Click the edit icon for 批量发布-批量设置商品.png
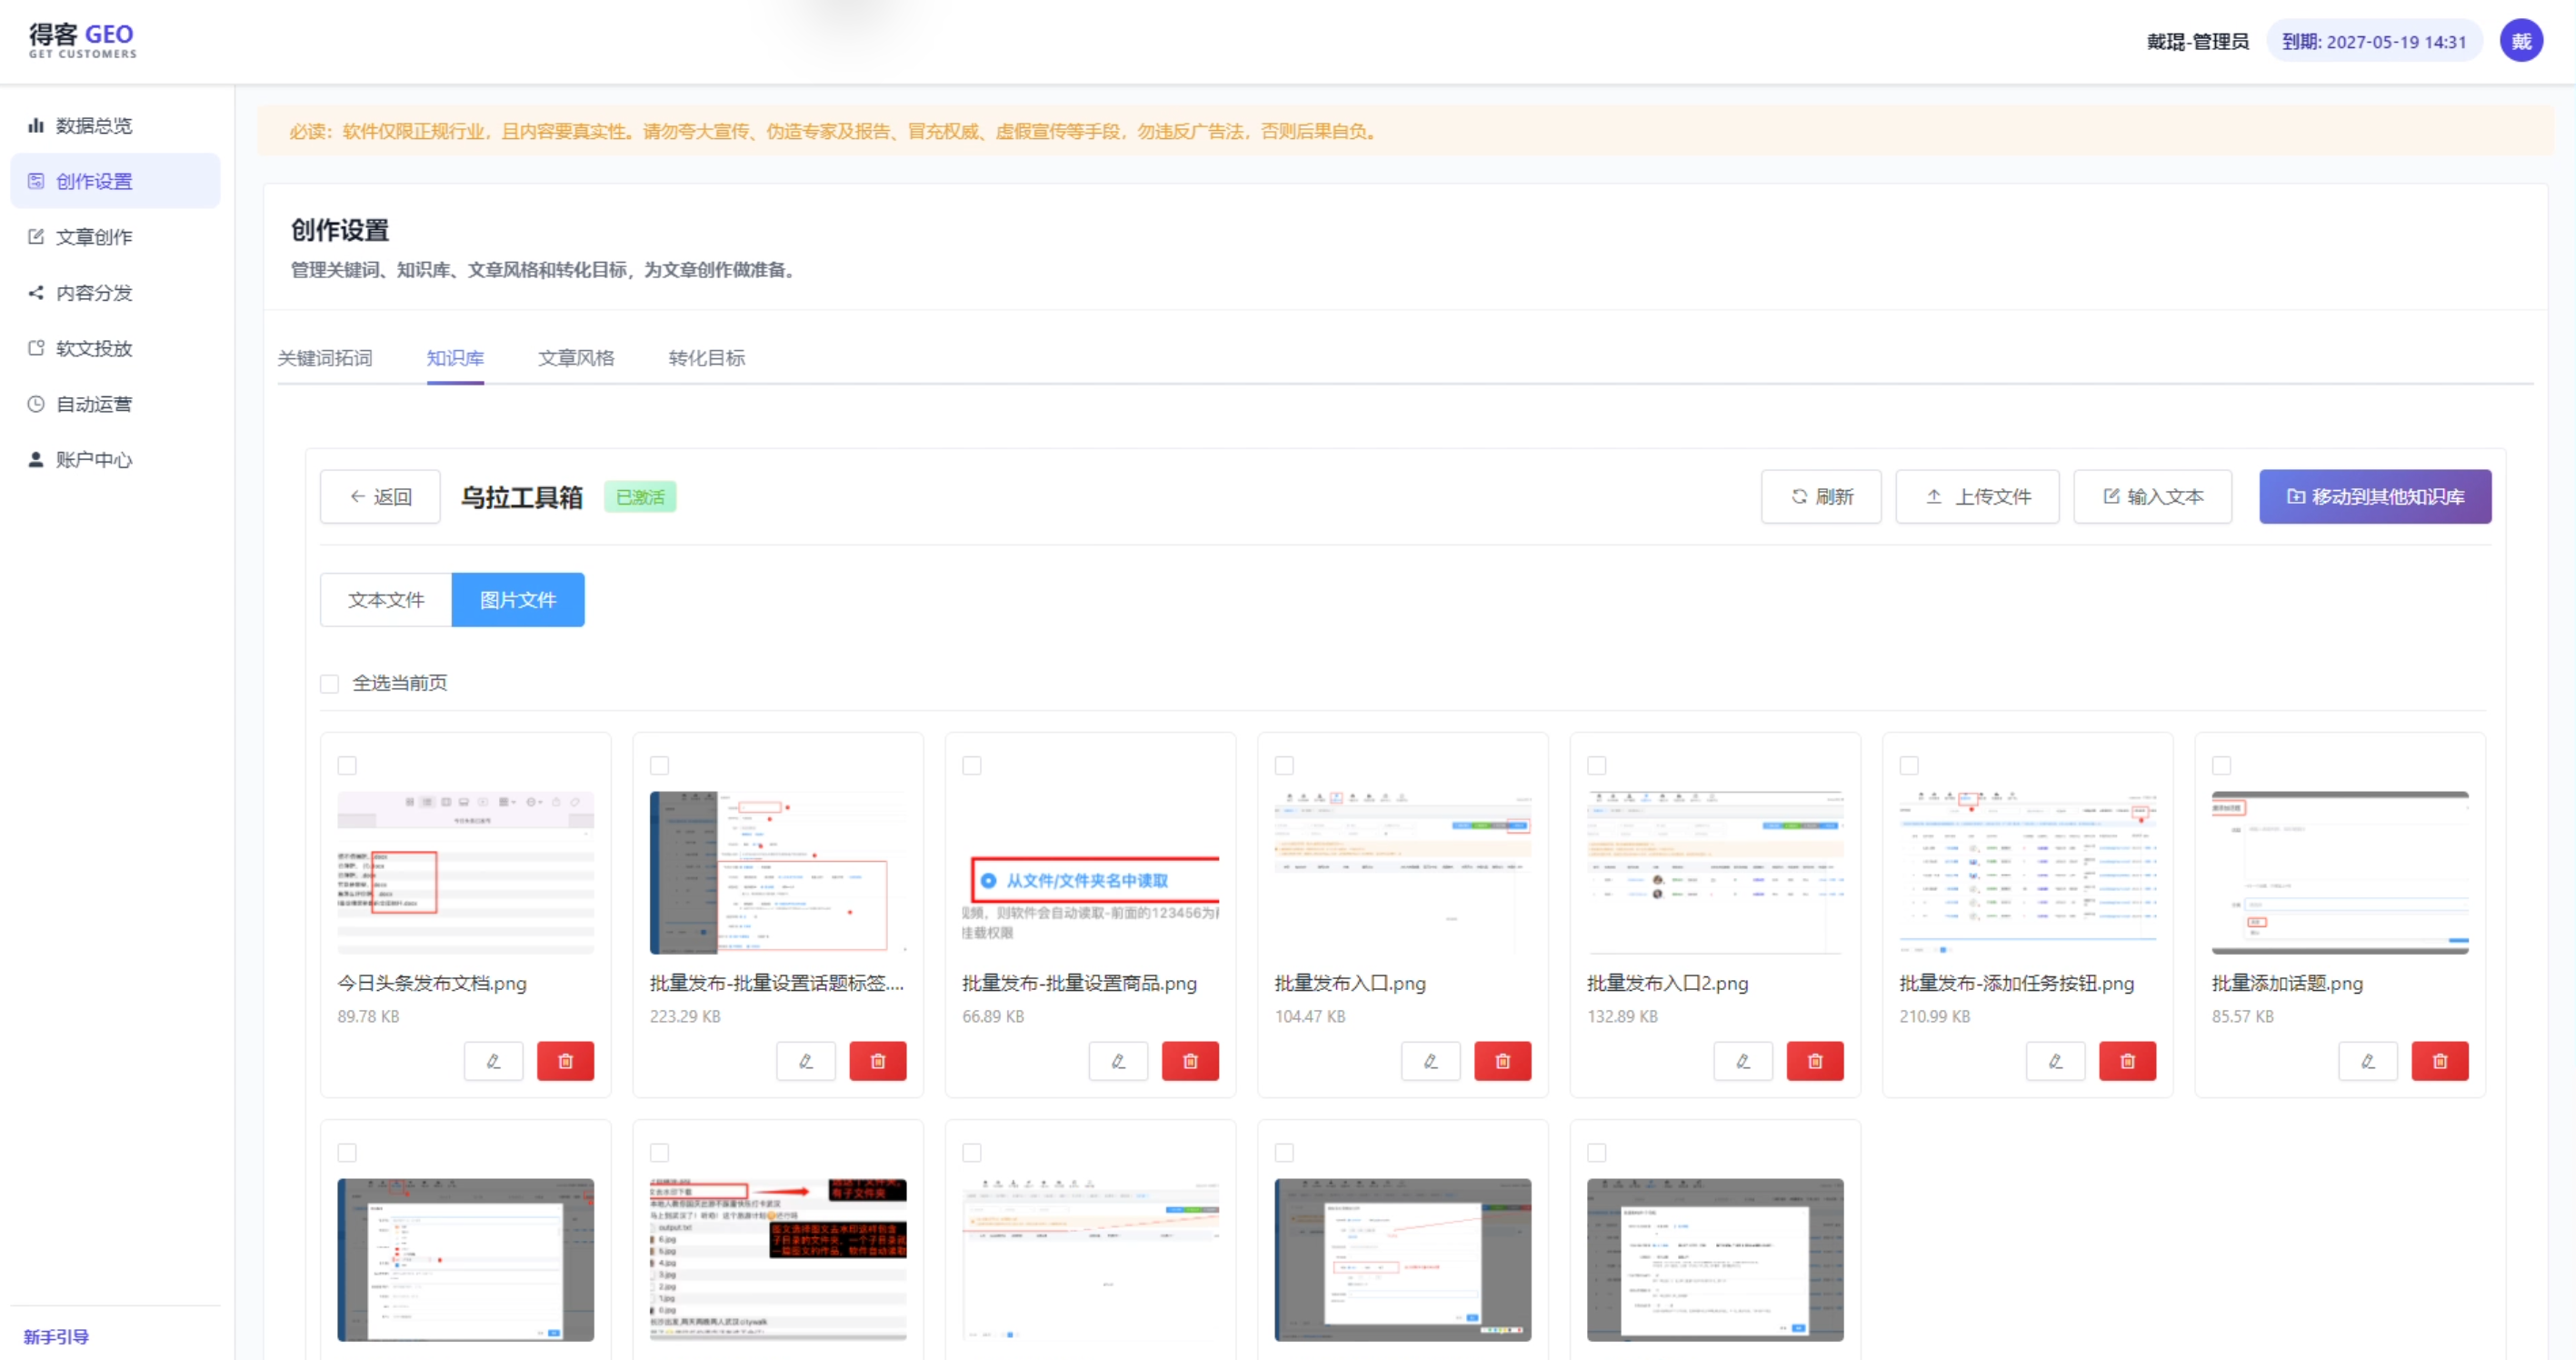Image resolution: width=2576 pixels, height=1360 pixels. tap(1118, 1061)
